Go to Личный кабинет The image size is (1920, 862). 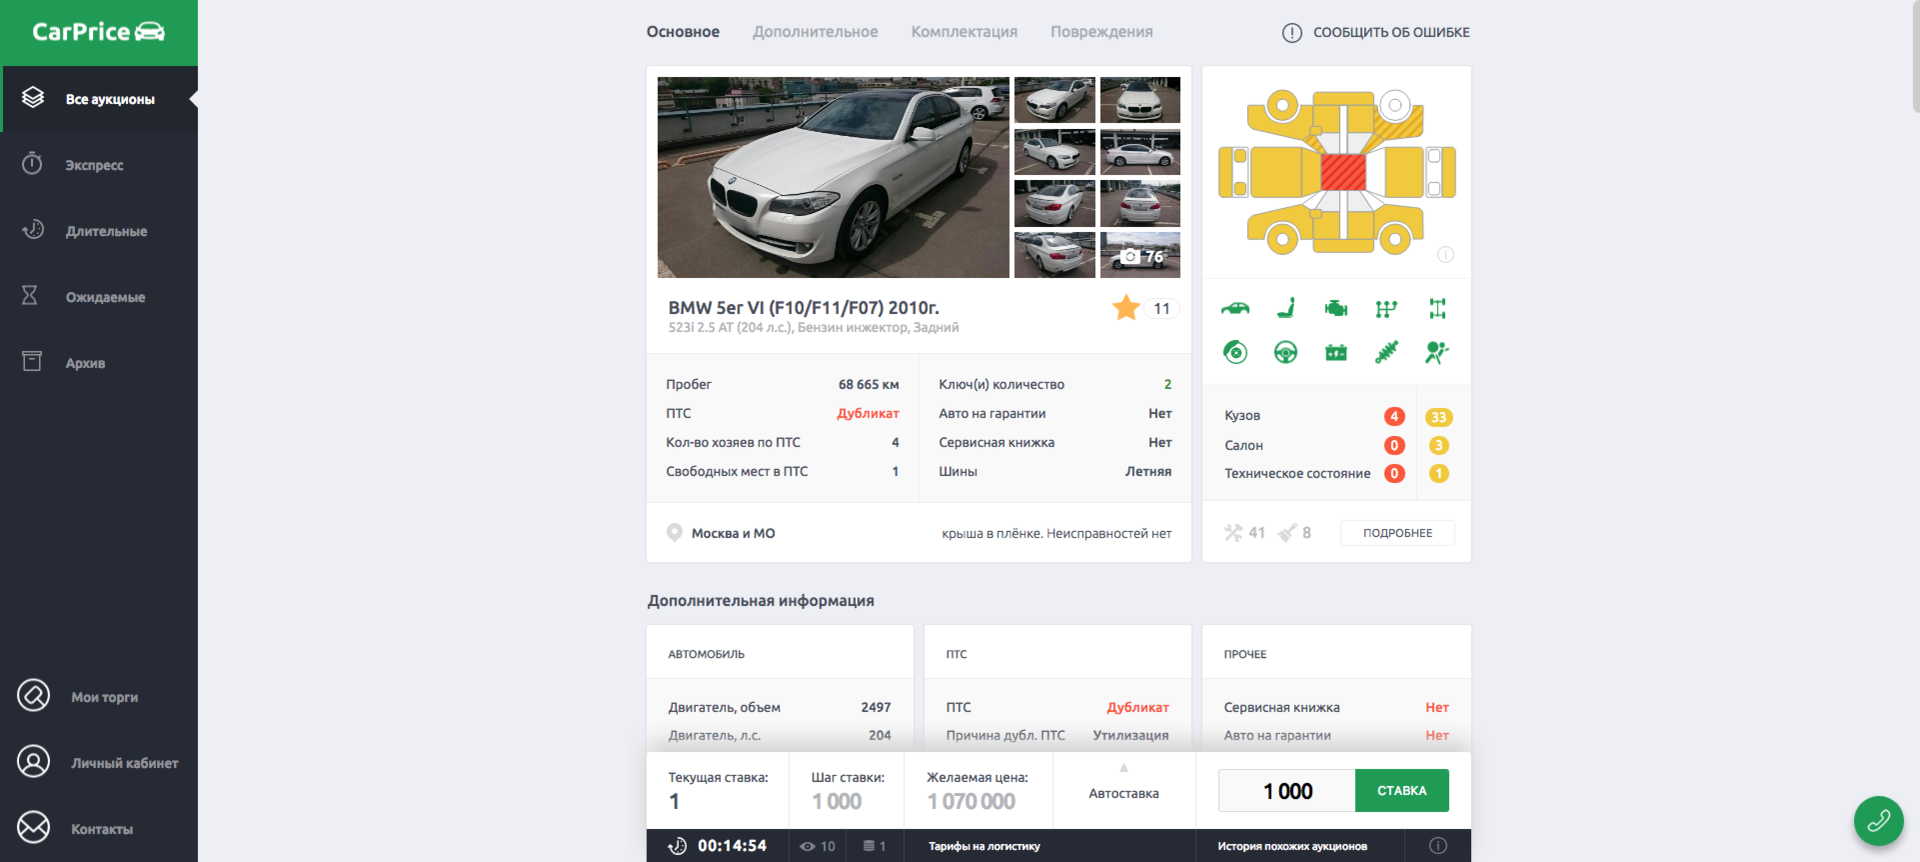[100, 763]
